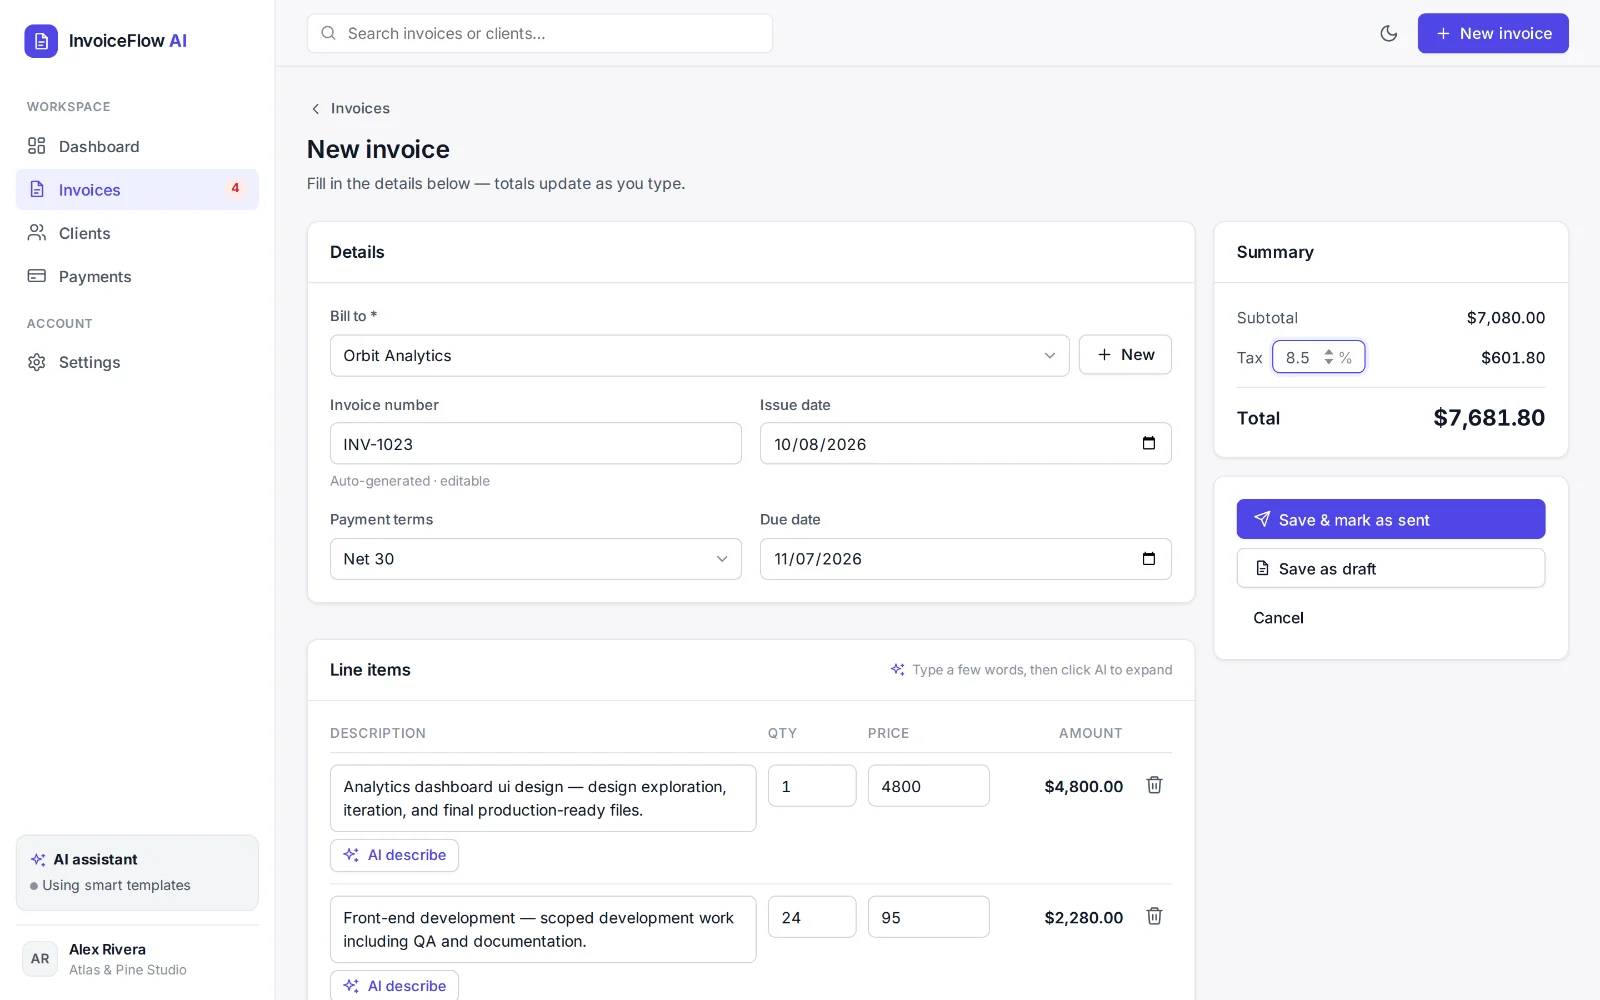Screen dimensions: 1600x1000
Task: Delete the Analytics dashboard line item
Action: pos(1154,785)
